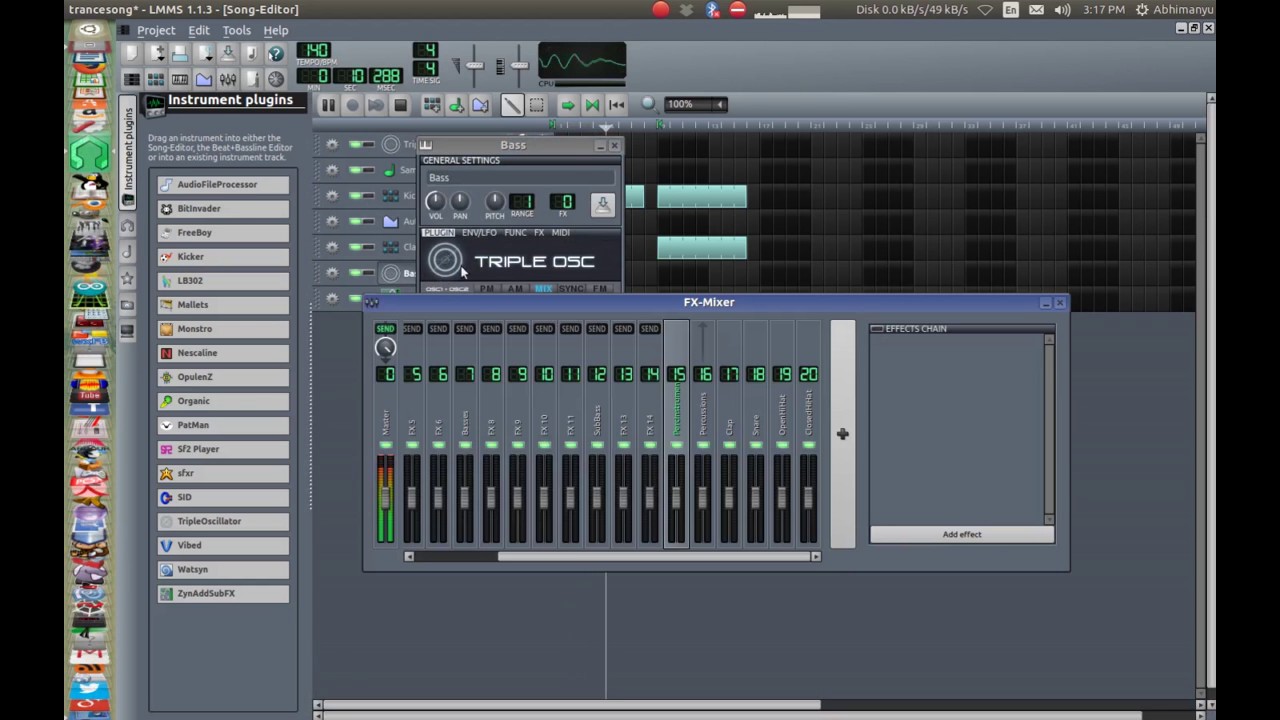The image size is (1280, 720).
Task: Click Add effect in the effects chain
Action: point(962,535)
